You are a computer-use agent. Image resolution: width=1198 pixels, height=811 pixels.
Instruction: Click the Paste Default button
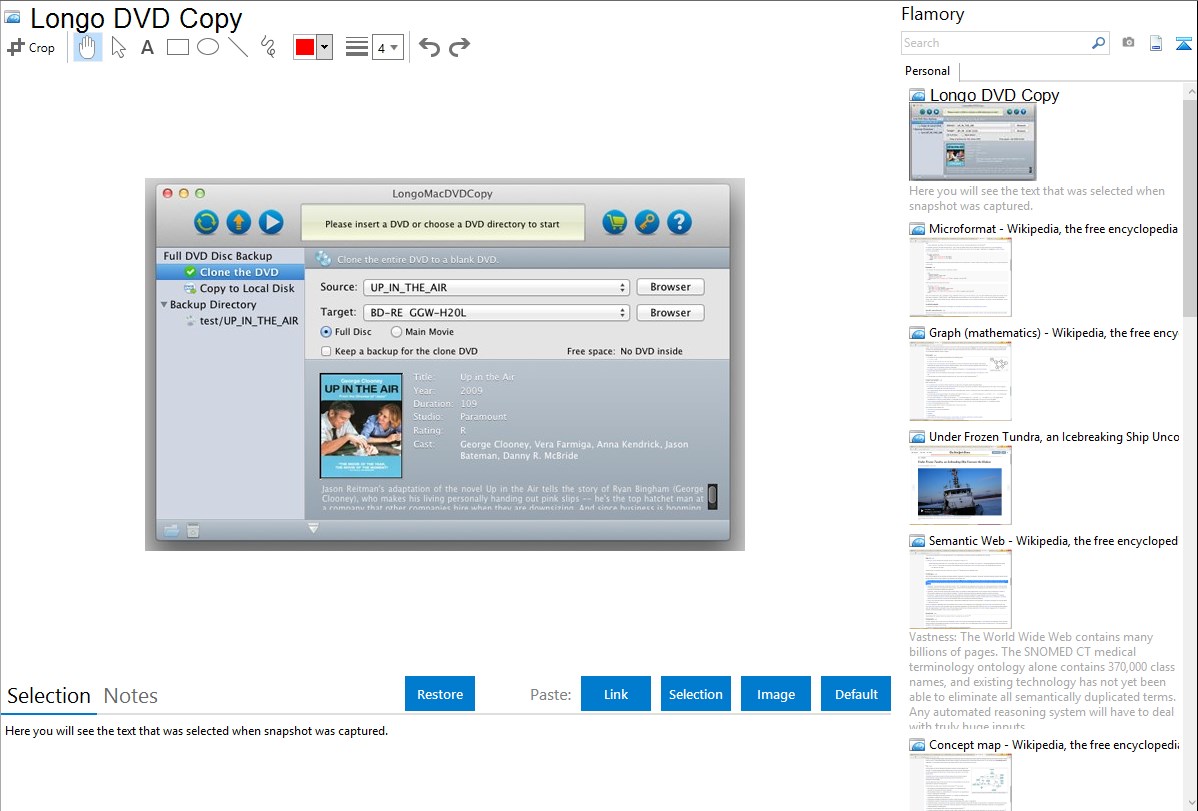tap(856, 694)
